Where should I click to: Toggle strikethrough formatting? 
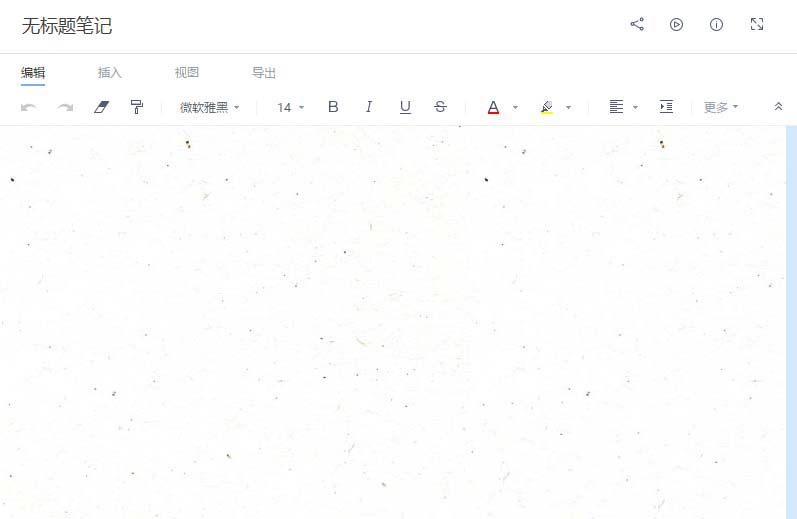click(x=440, y=107)
